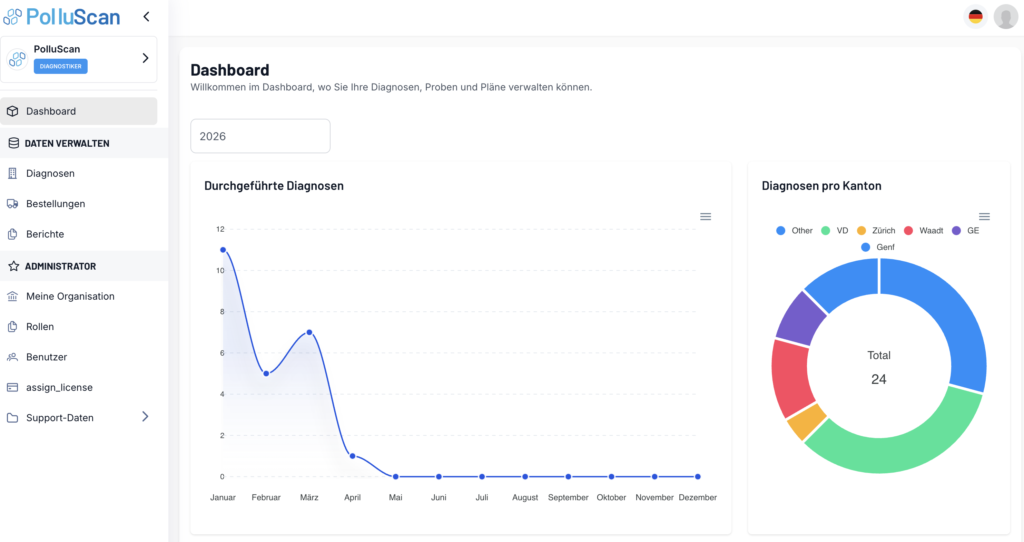Open the Diagnosen pro Kanton chart menu
Image resolution: width=1024 pixels, height=542 pixels.
(984, 216)
